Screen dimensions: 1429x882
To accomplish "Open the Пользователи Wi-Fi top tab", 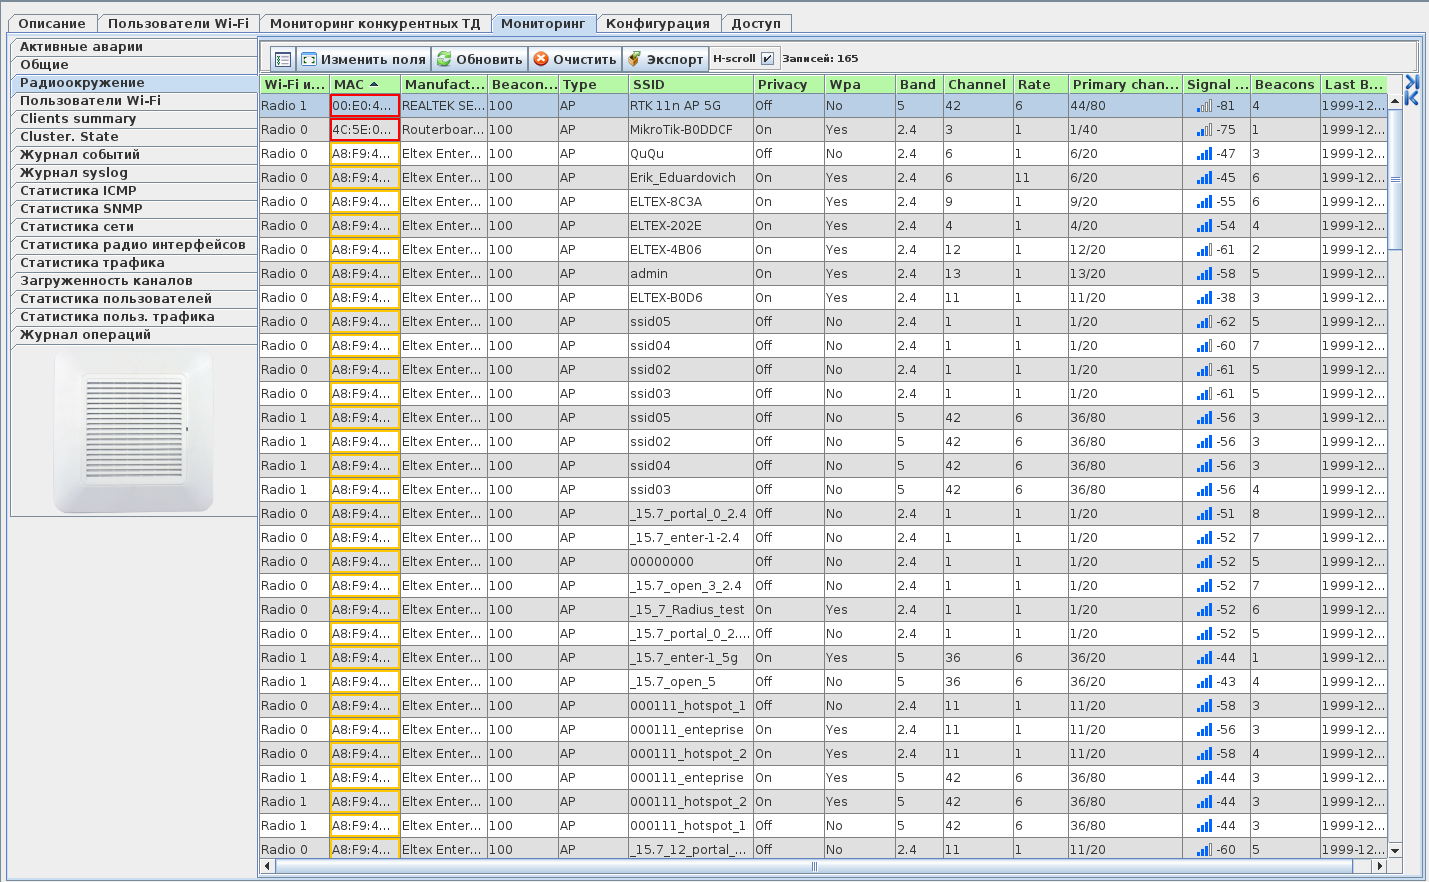I will point(178,24).
